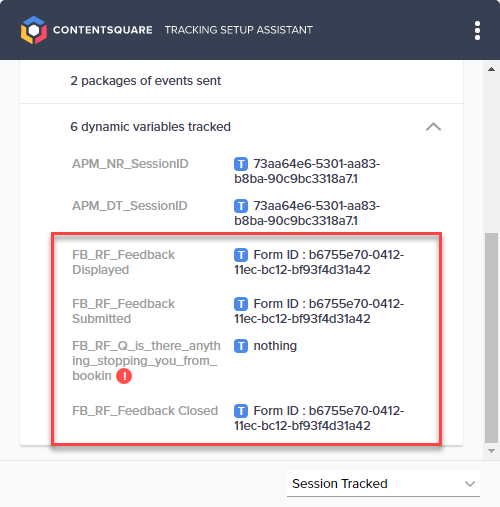The height and width of the screenshot is (507, 500).
Task: Click the Tracking Setup Assistant title
Action: tap(239, 30)
